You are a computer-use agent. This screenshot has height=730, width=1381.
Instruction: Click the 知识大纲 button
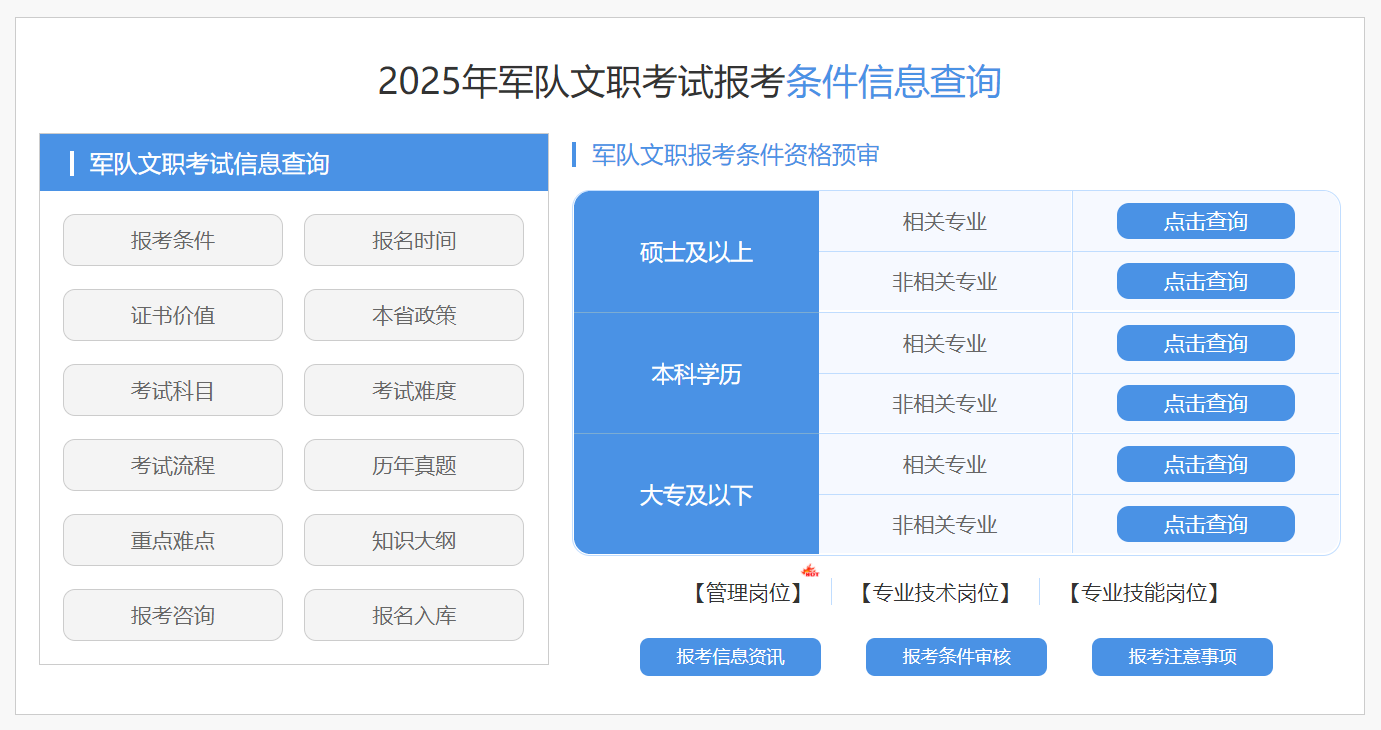click(414, 540)
